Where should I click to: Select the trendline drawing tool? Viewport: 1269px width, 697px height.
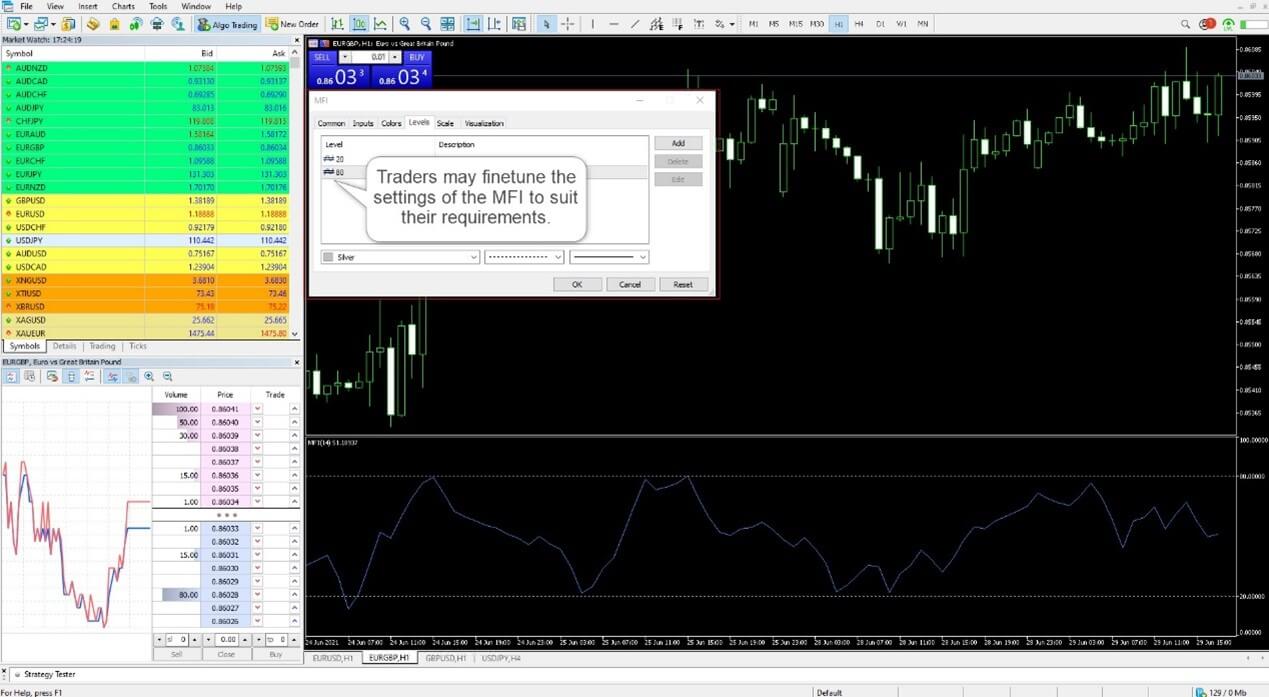[x=633, y=24]
